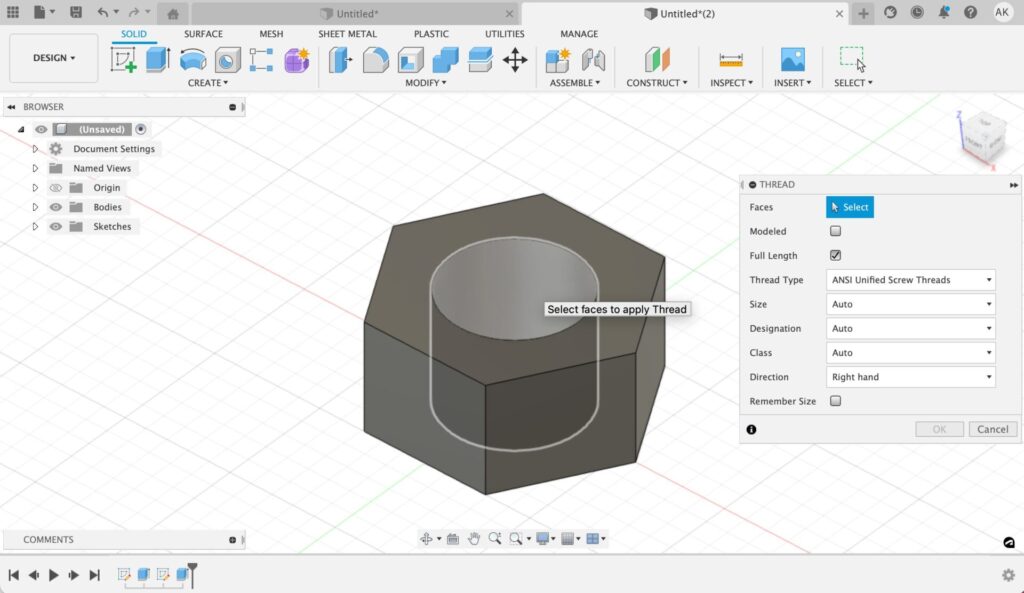This screenshot has height=593, width=1024.
Task: Hide the Bodies folder via eye icon
Action: click(56, 207)
